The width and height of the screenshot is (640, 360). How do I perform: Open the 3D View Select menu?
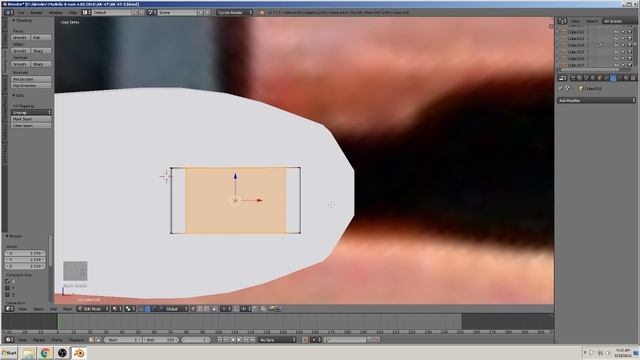point(38,309)
